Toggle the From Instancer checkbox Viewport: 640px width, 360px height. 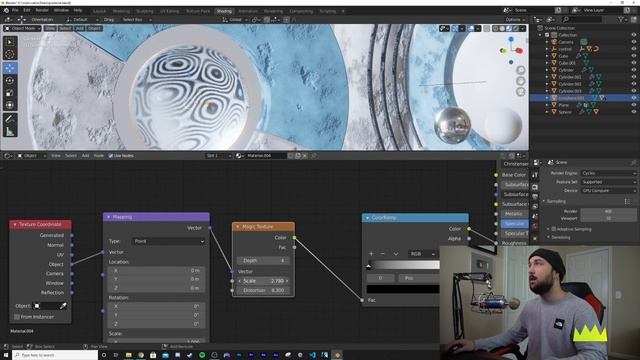[17, 317]
